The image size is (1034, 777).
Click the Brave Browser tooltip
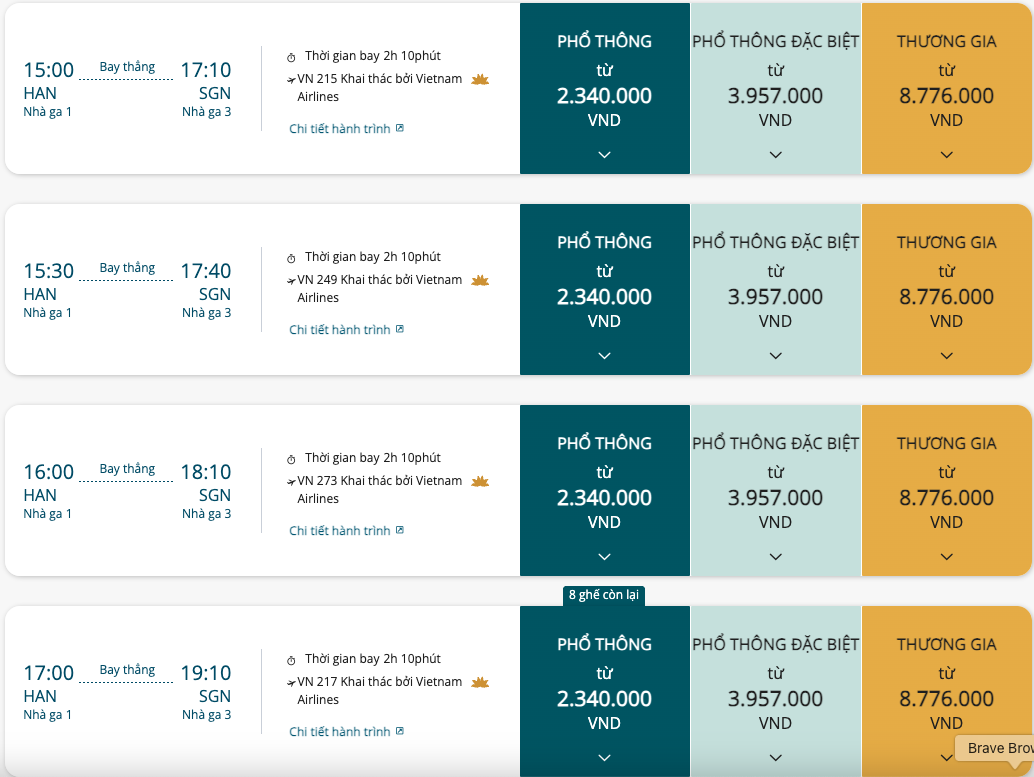[x=994, y=749]
